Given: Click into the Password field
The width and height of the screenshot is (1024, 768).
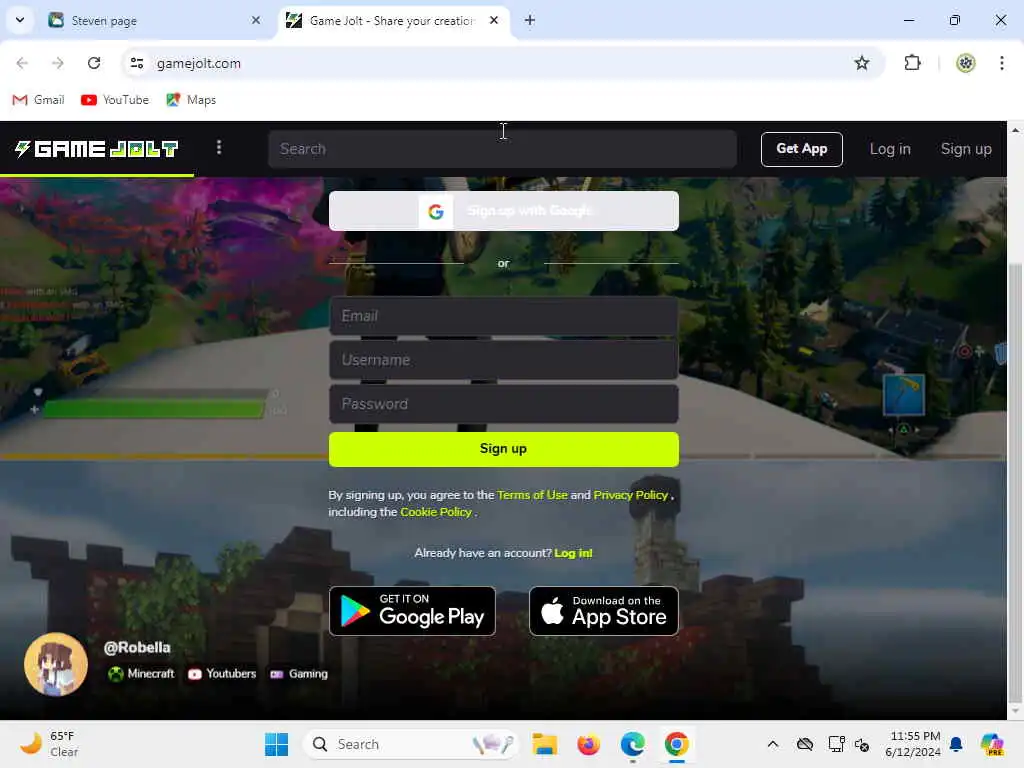Looking at the screenshot, I should click(504, 404).
